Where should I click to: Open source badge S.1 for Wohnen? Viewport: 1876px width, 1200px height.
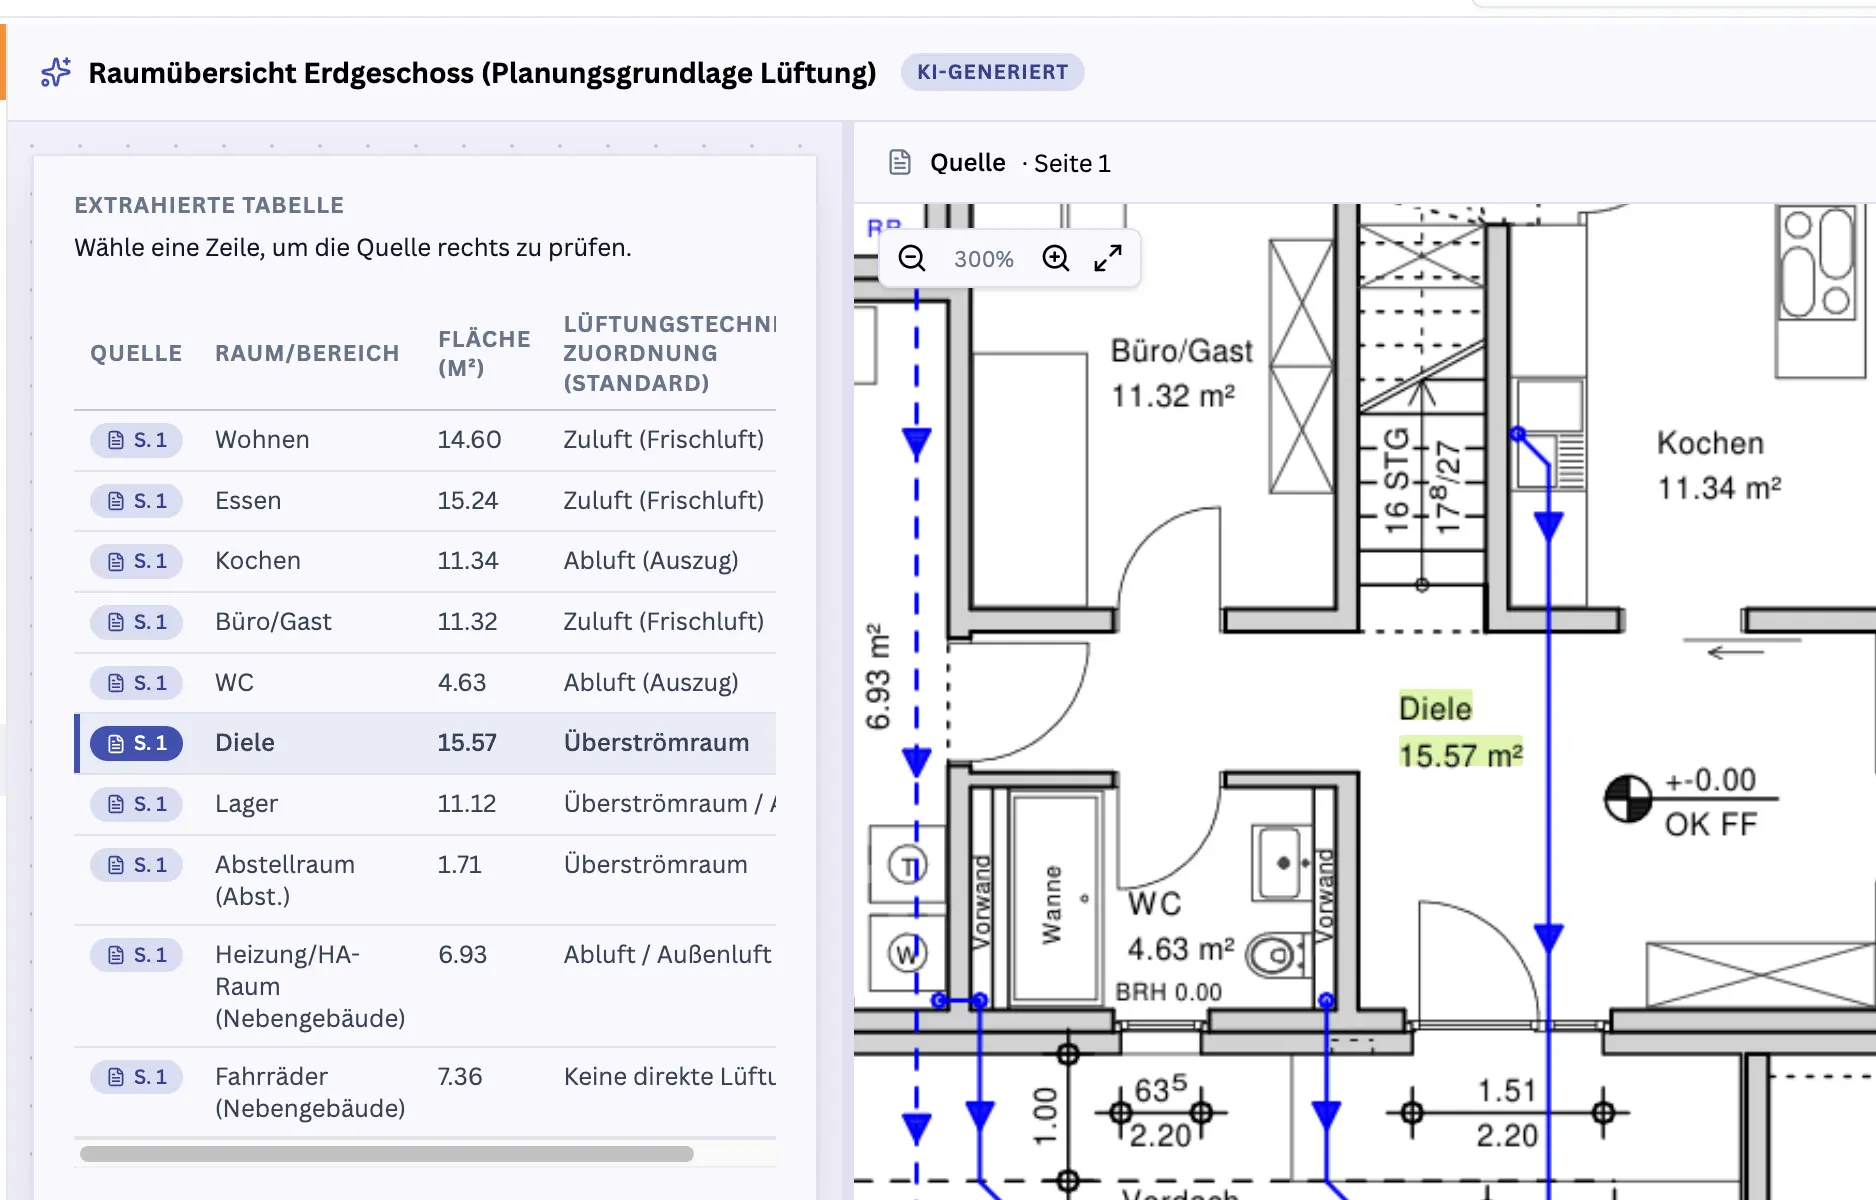tap(136, 440)
